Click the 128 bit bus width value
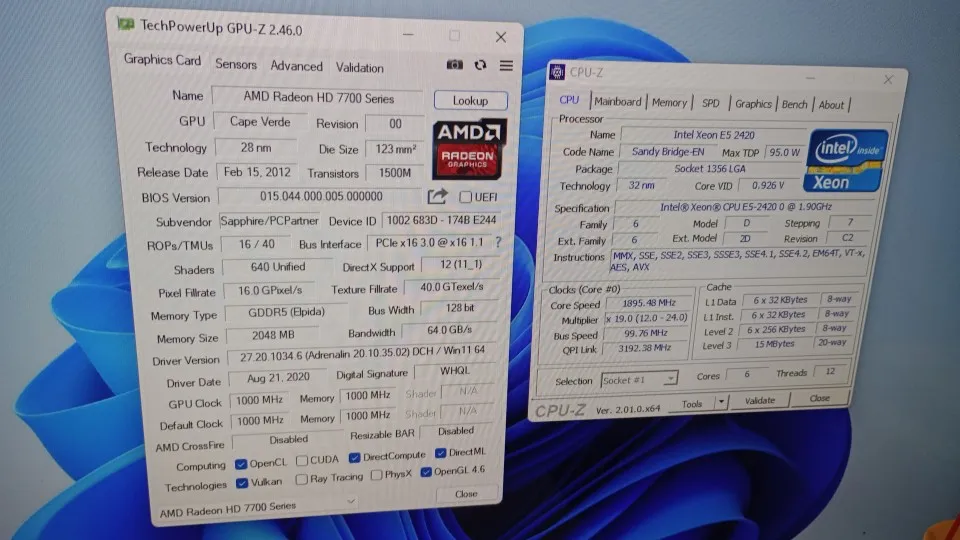This screenshot has width=960, height=540. [x=459, y=308]
